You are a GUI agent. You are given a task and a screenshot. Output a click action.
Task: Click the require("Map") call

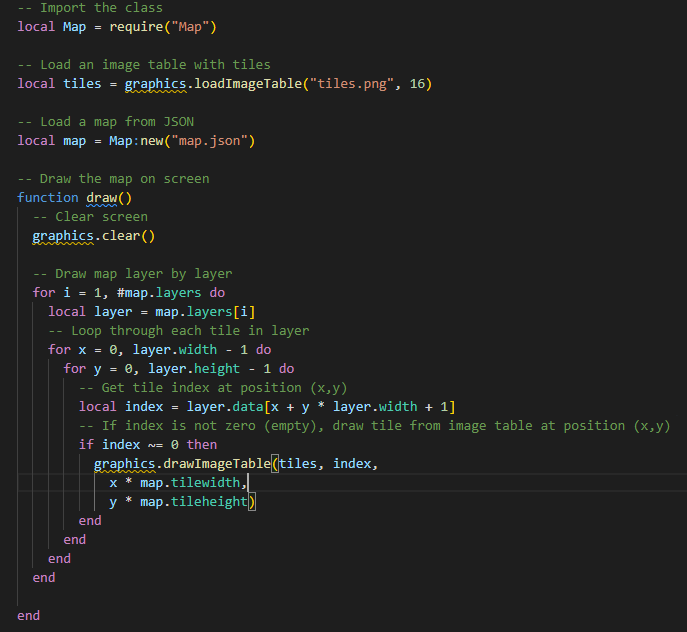click(x=163, y=27)
